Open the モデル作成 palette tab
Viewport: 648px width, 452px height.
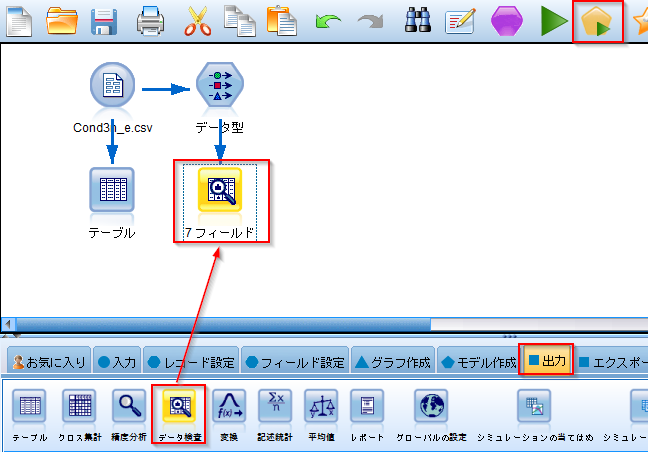point(478,362)
